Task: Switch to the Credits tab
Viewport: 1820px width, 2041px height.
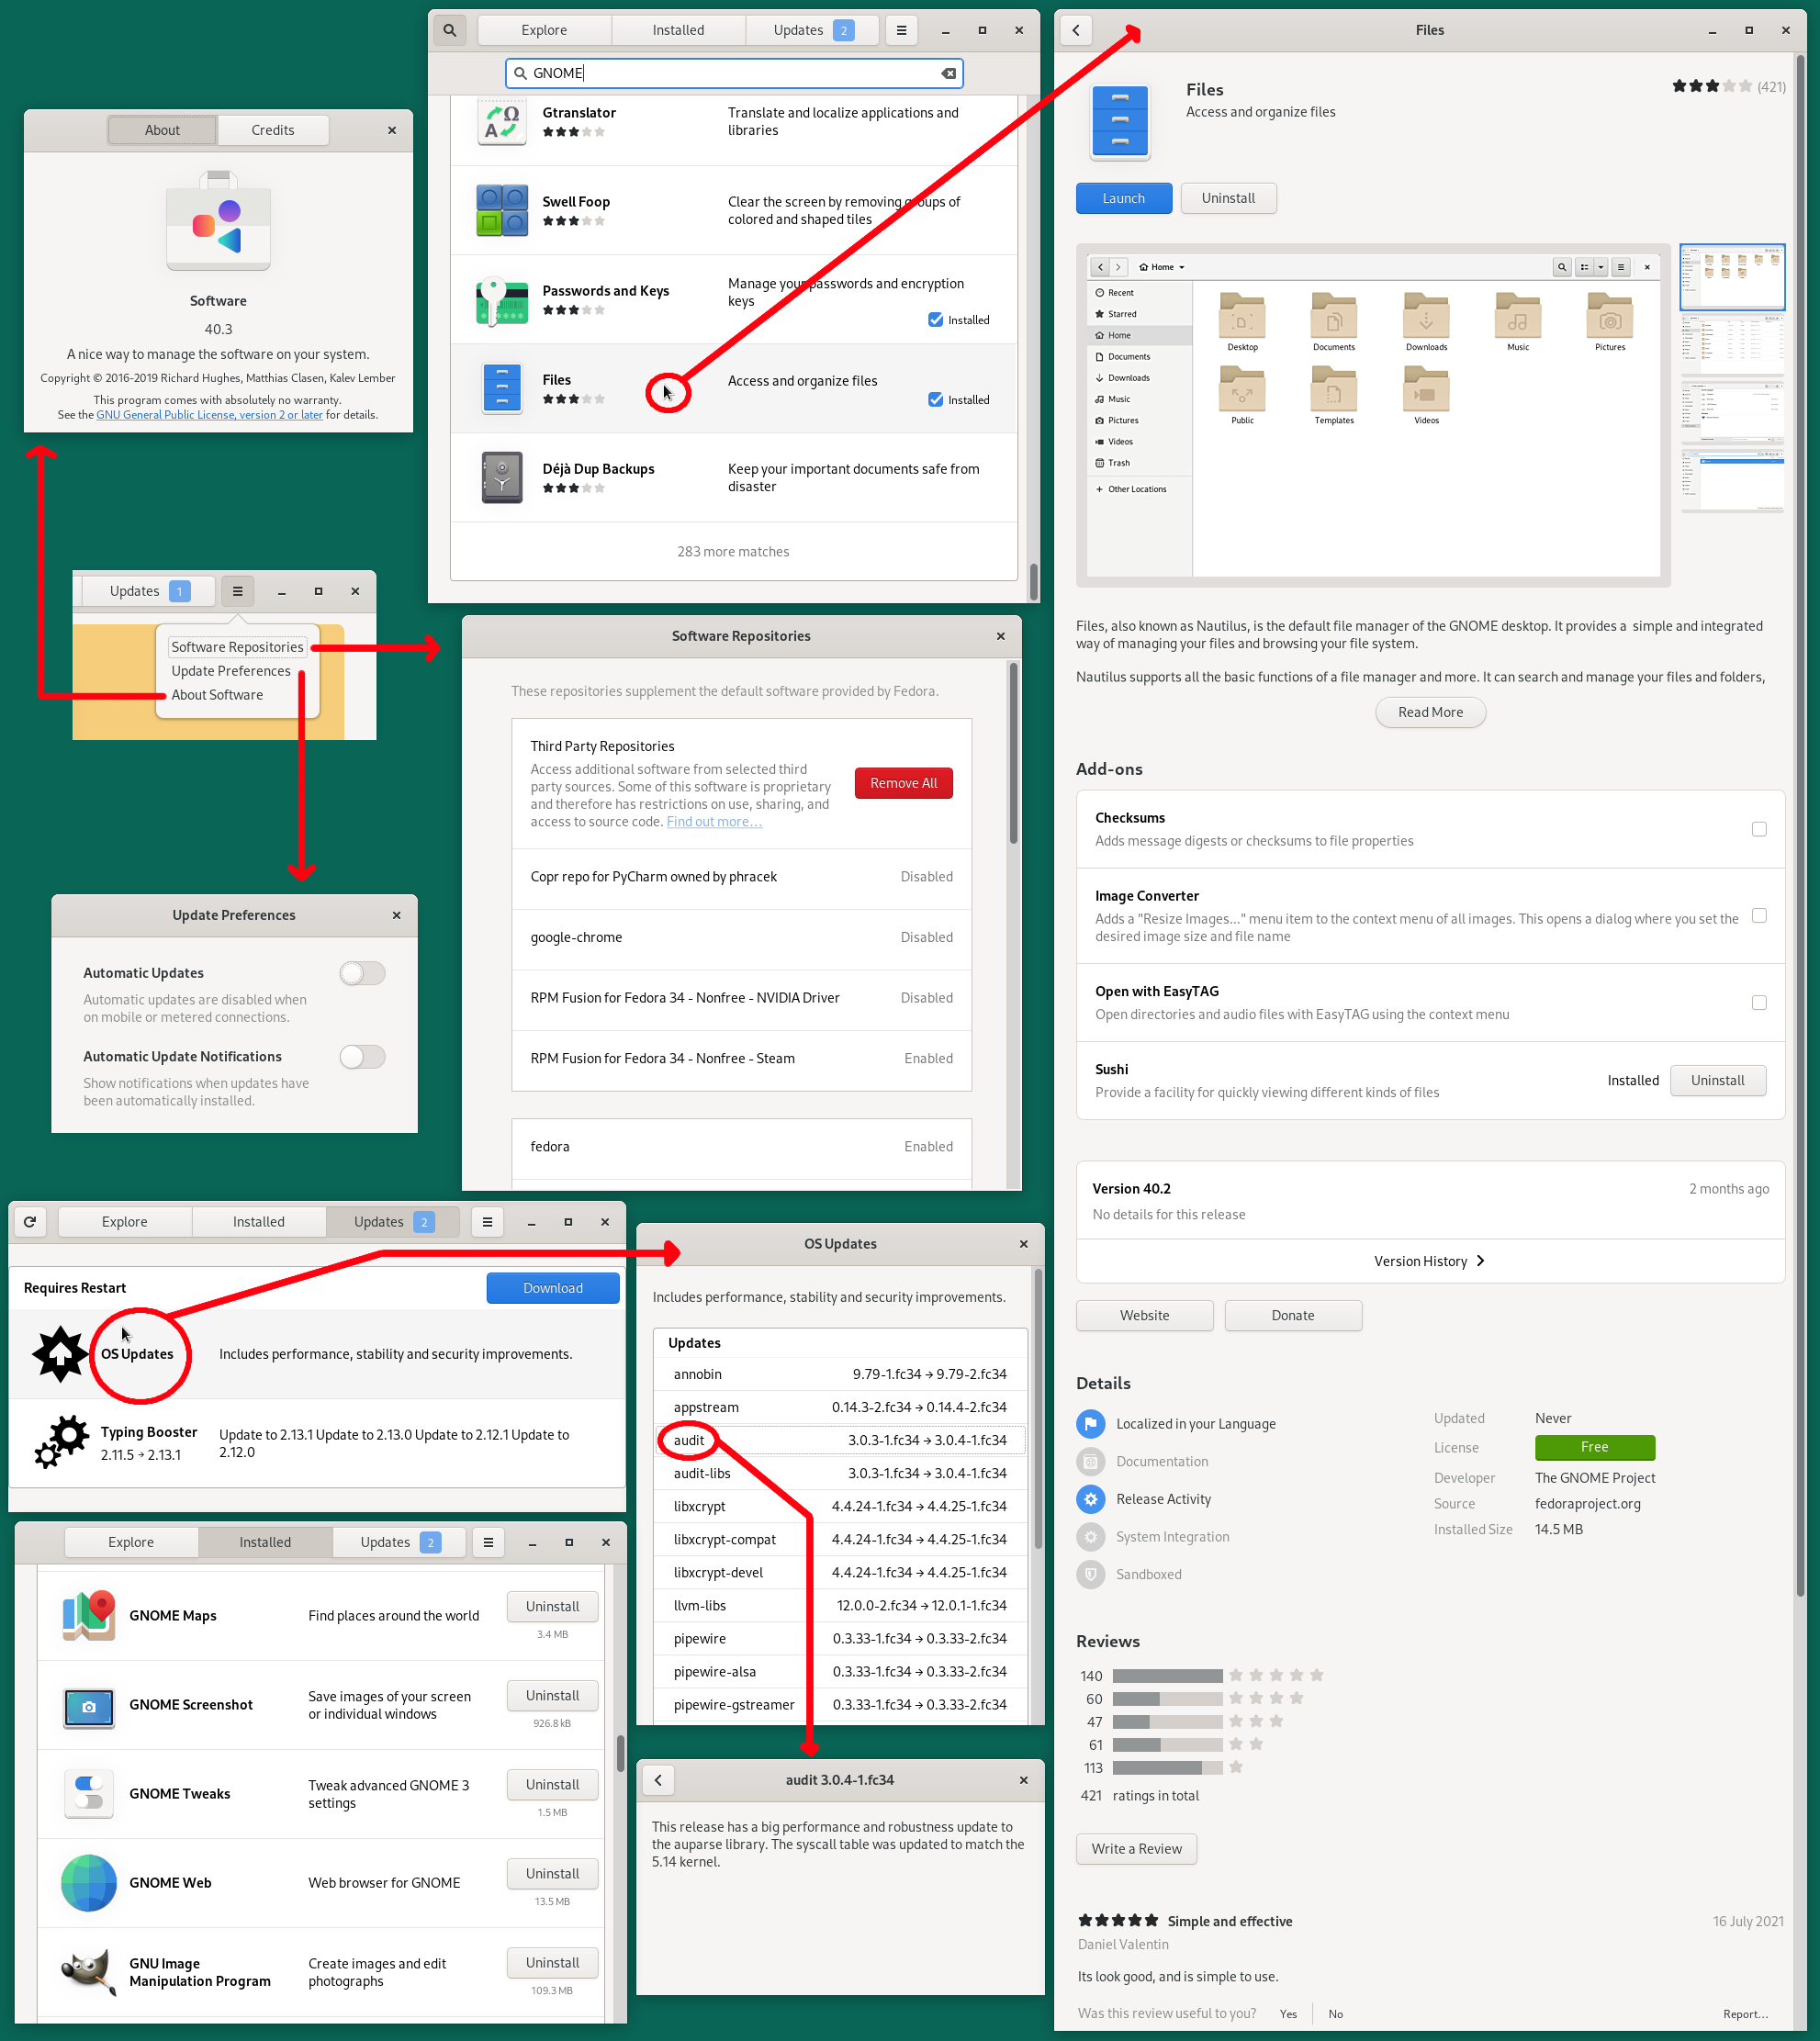Action: (x=272, y=130)
